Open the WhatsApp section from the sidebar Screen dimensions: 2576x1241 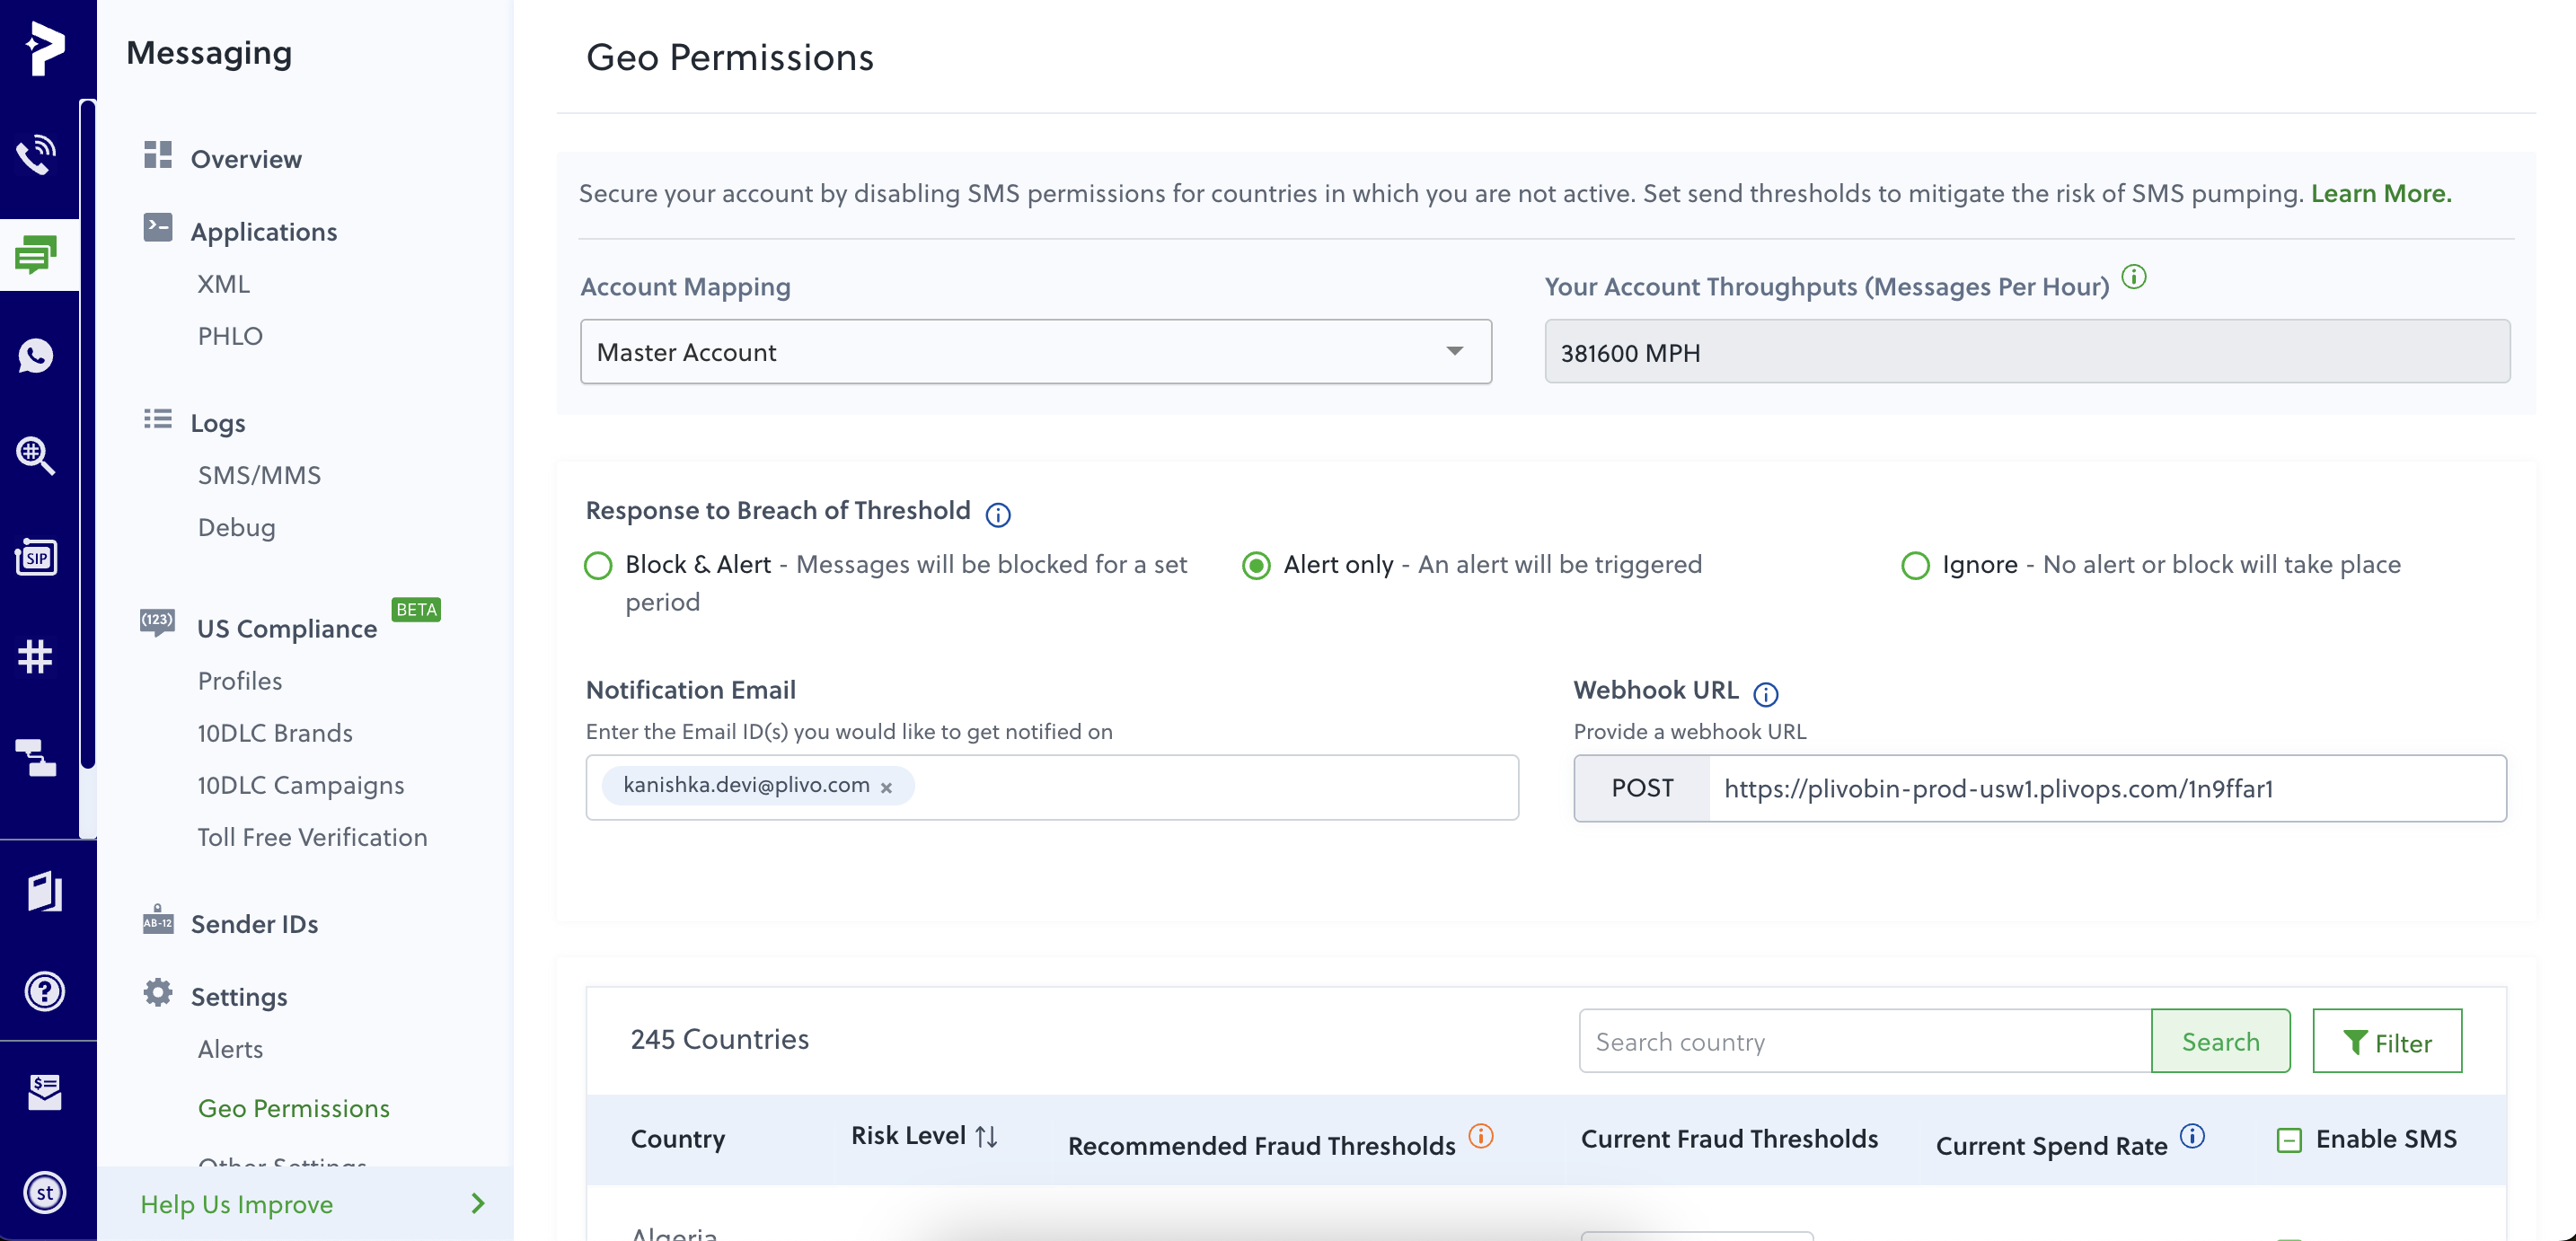37,356
